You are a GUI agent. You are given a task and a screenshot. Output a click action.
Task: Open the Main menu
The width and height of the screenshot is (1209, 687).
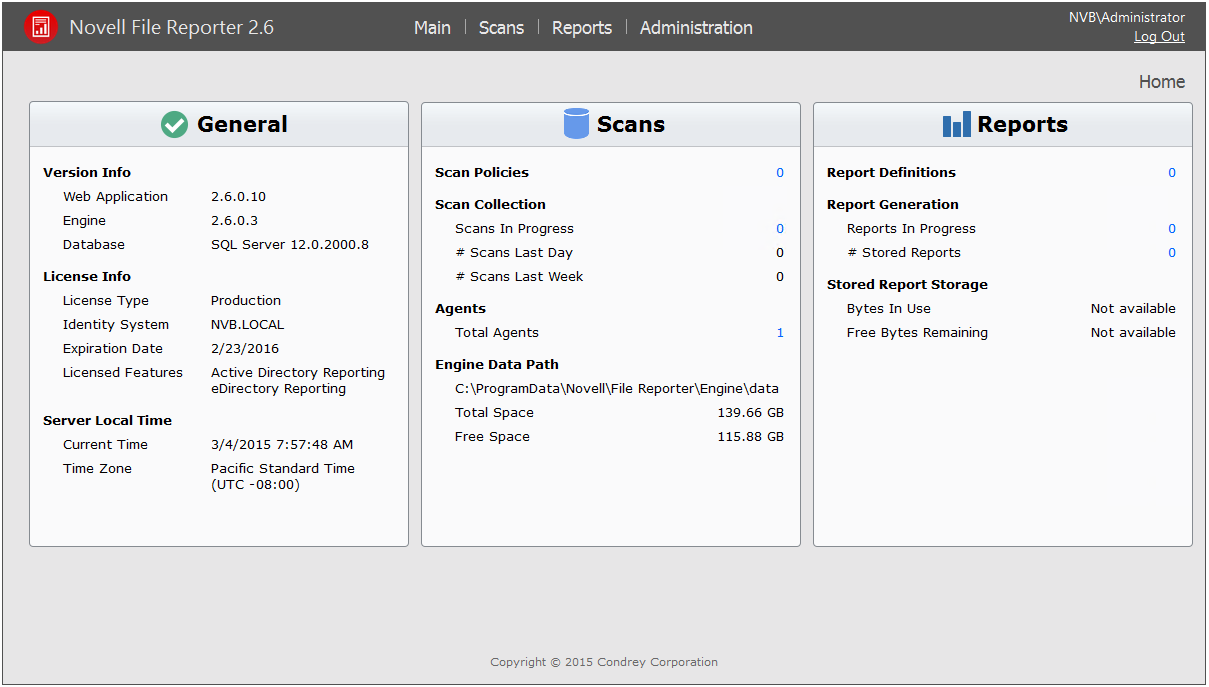click(432, 28)
